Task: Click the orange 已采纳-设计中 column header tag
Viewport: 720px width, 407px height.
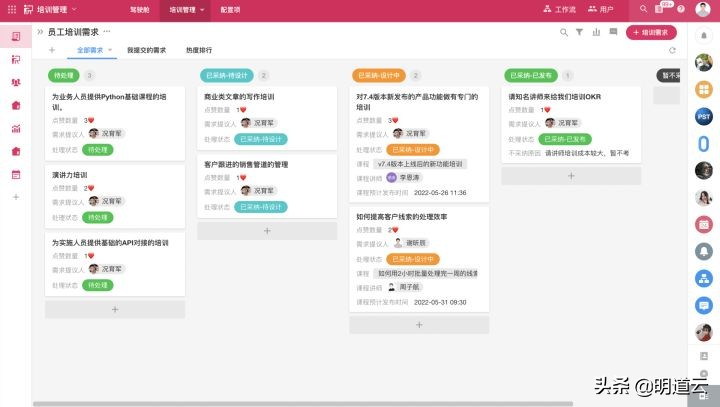Action: pyautogui.click(x=379, y=75)
